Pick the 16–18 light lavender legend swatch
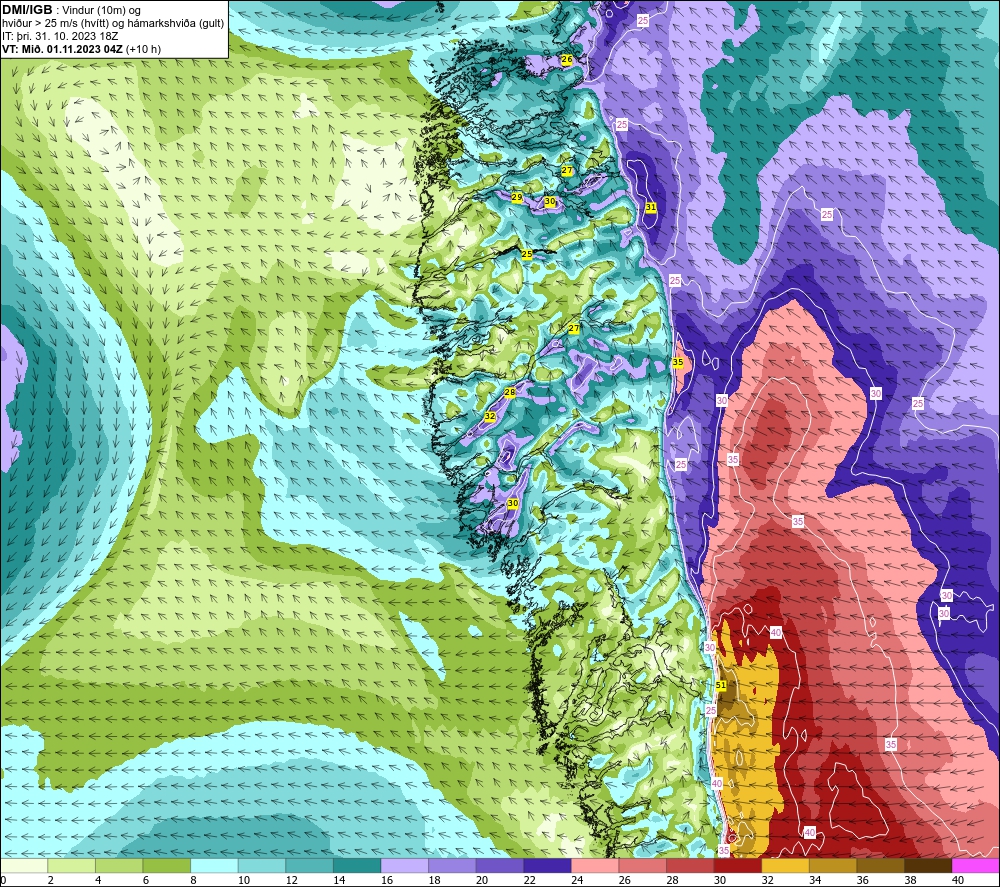 point(404,865)
